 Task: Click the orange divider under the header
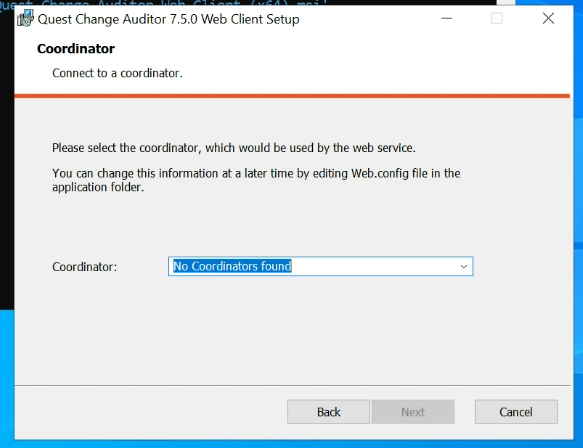pos(292,96)
